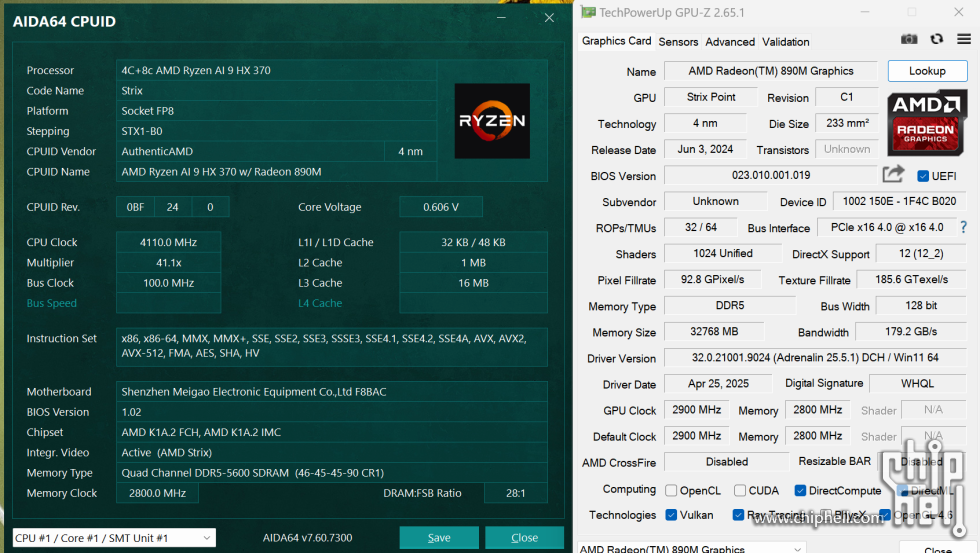Enable the OpenCL checkbox
Screen dimensions: 980x553
point(671,491)
